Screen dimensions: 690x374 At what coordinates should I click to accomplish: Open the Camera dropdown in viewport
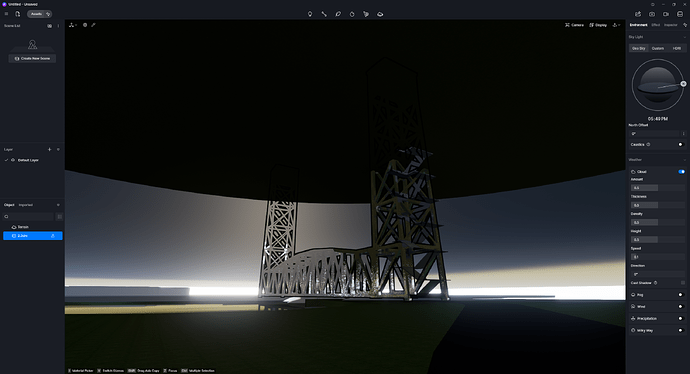point(574,25)
